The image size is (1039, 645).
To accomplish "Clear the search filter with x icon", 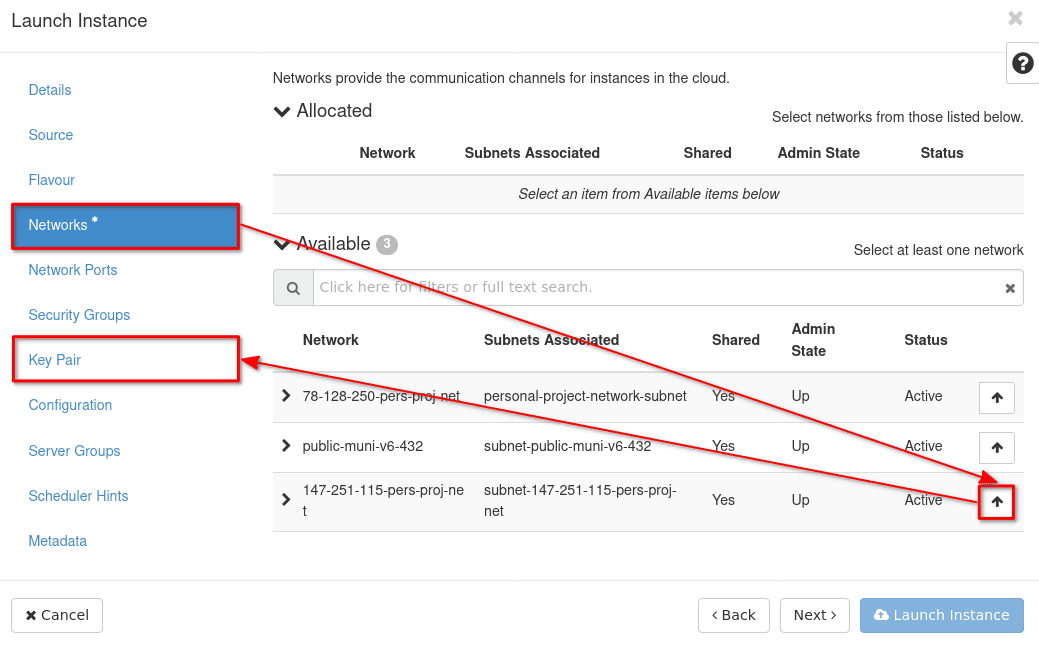I will click(x=1010, y=288).
